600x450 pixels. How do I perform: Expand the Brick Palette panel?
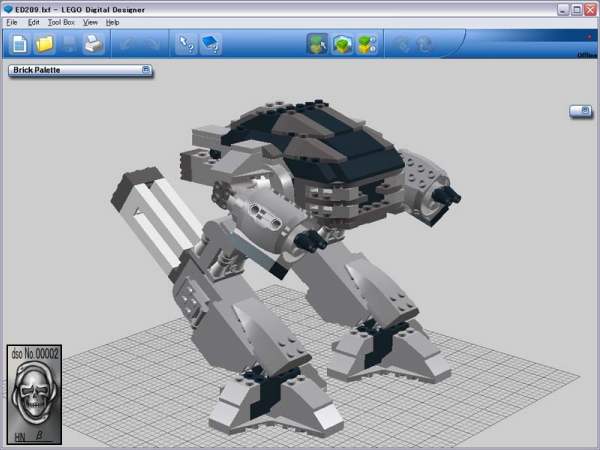point(146,69)
